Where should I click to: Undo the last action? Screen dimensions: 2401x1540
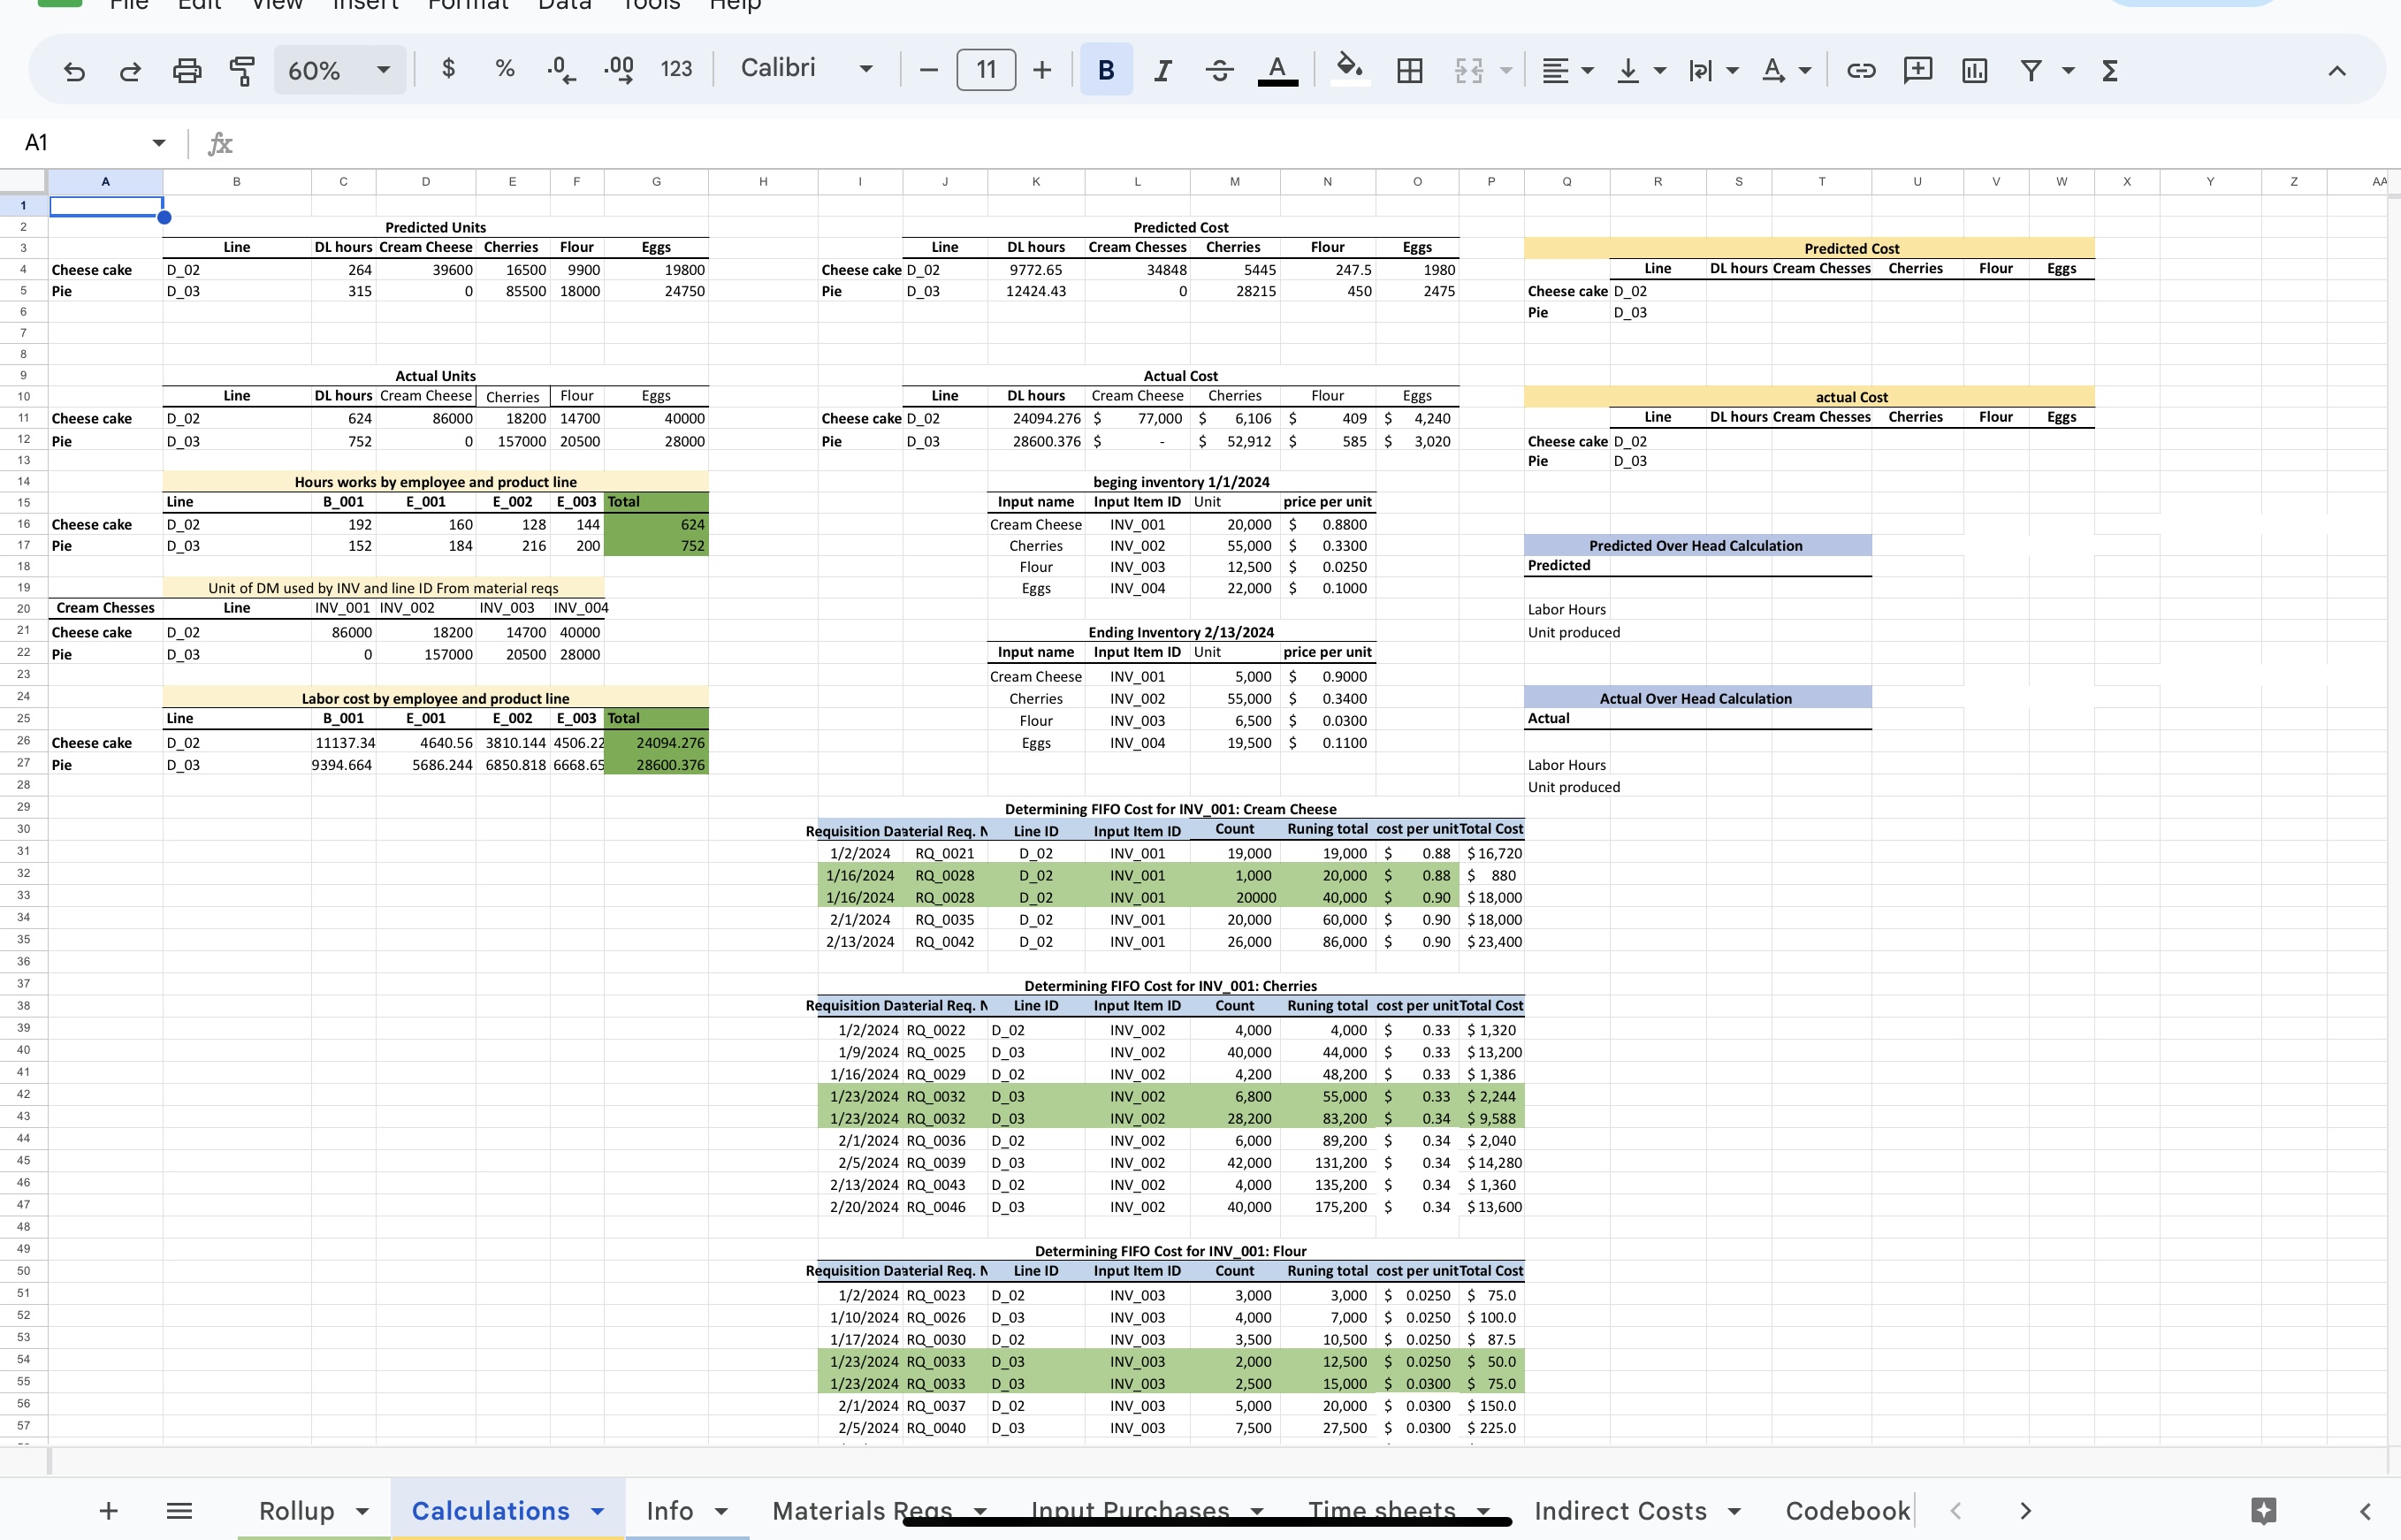pyautogui.click(x=73, y=70)
